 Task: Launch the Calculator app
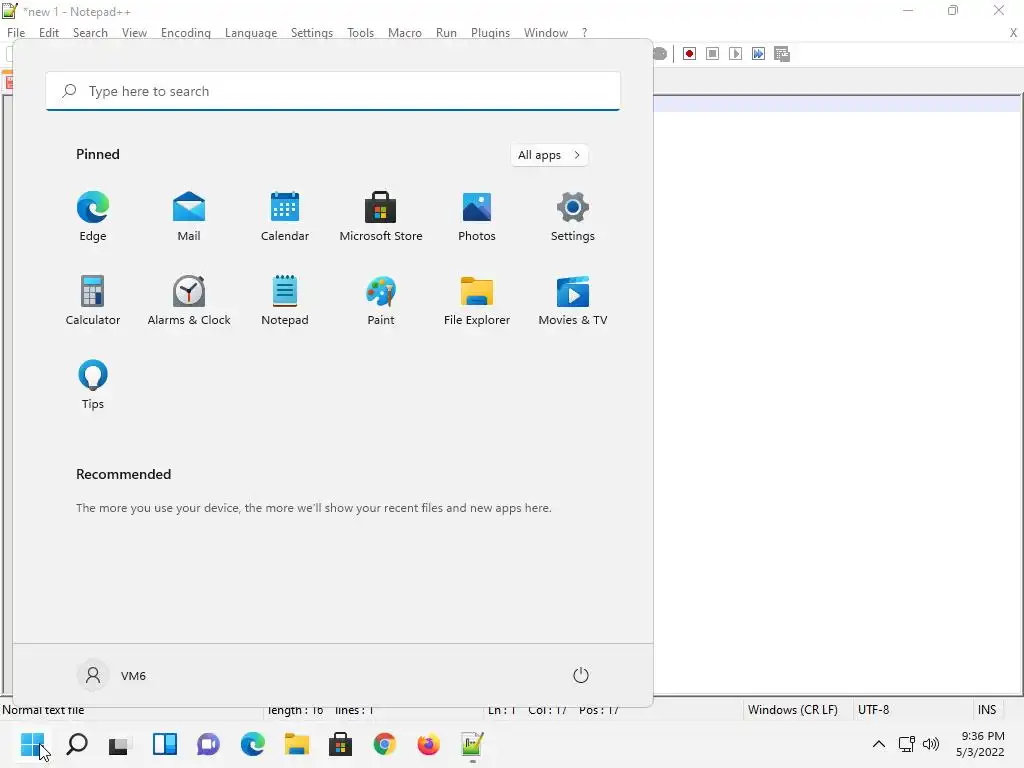tap(93, 300)
